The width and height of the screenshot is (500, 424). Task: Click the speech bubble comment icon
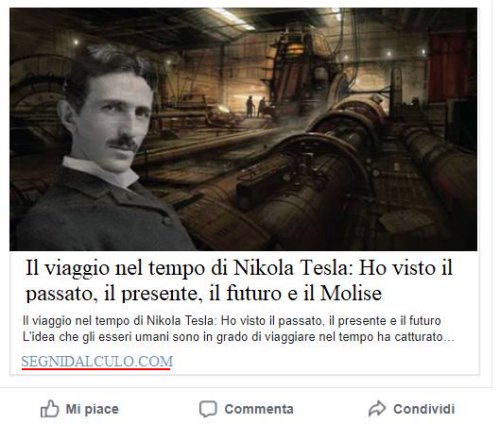(x=208, y=409)
